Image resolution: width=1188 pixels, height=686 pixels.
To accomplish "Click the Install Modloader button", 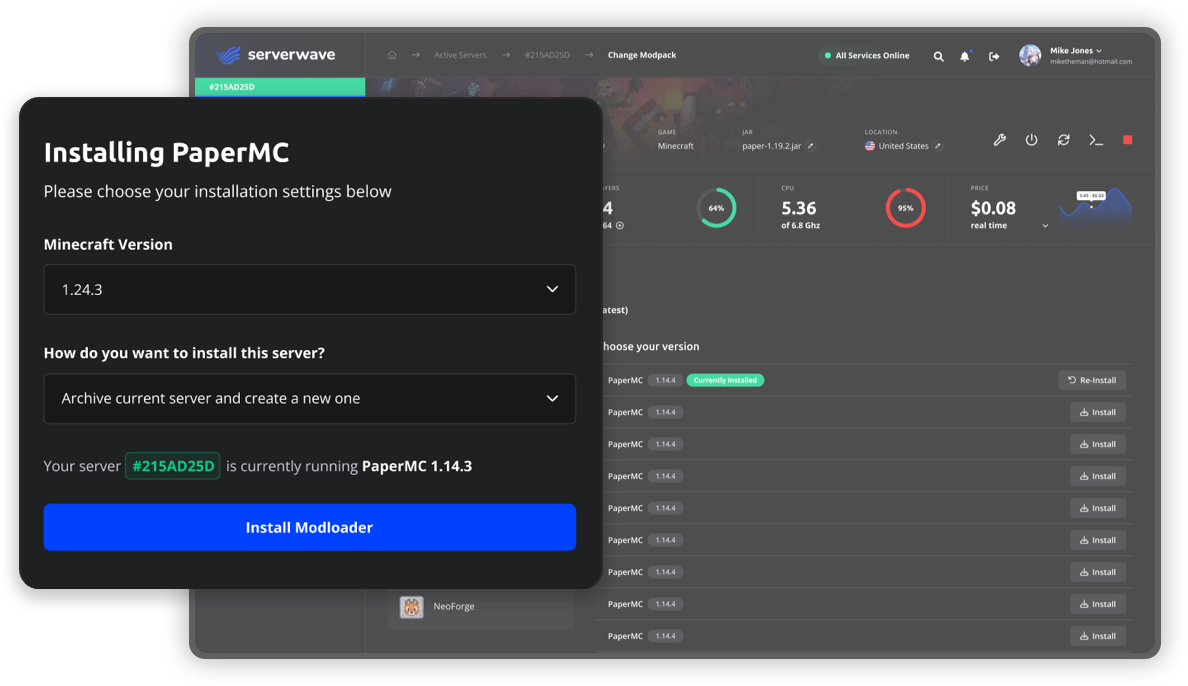I will tap(309, 527).
